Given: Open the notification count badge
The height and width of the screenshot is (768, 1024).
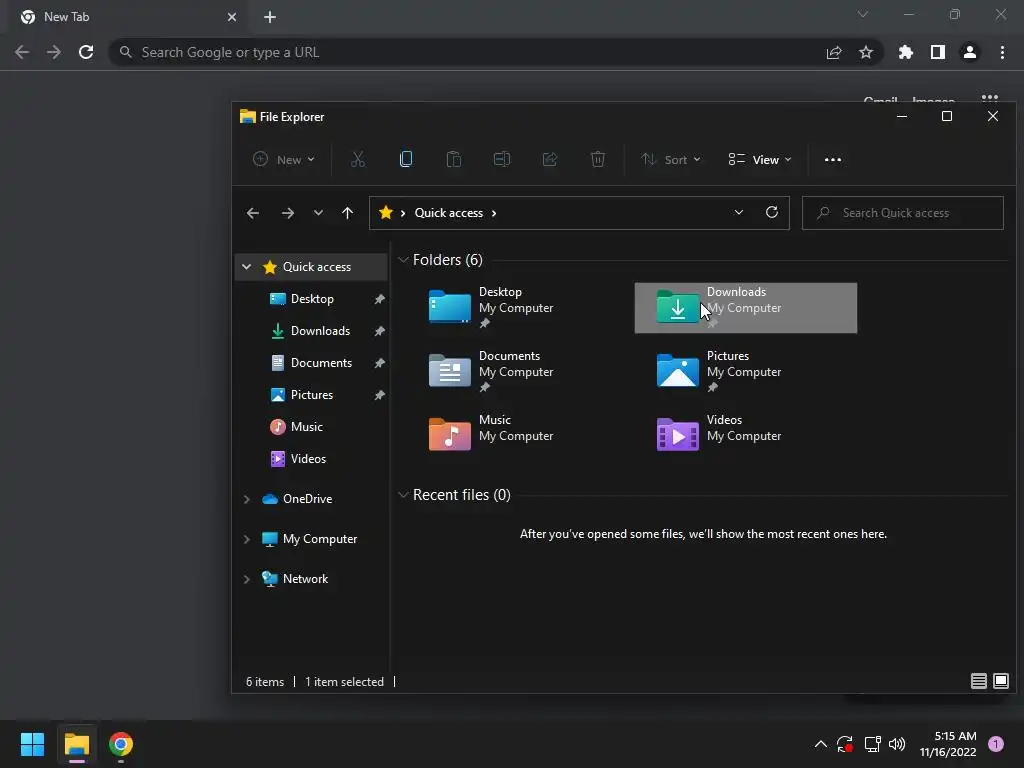Looking at the screenshot, I should click(995, 744).
